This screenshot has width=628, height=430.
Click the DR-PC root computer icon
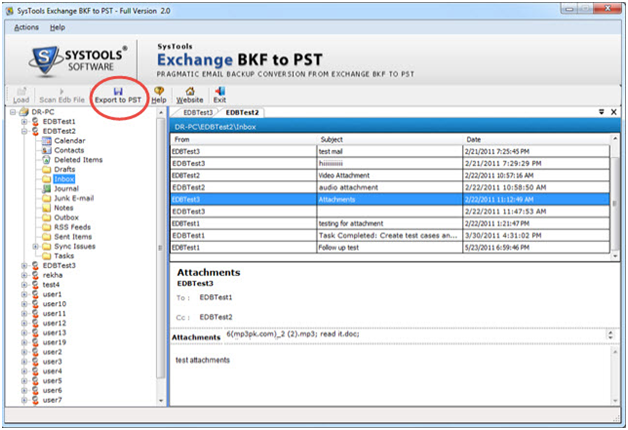[x=24, y=112]
